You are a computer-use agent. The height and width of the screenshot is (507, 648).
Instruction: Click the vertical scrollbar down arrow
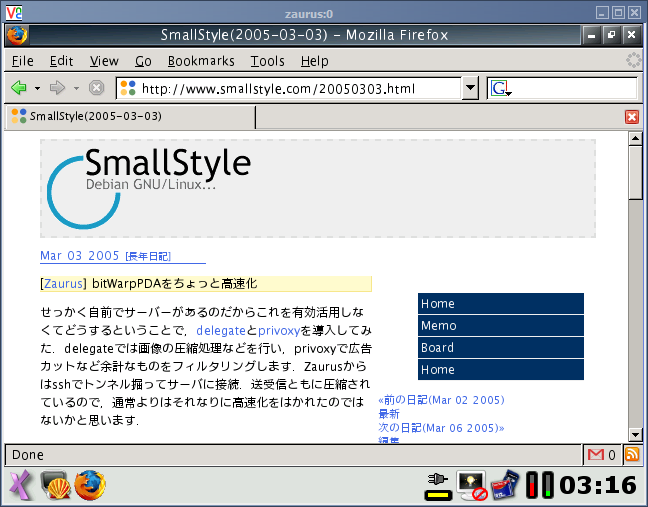click(634, 435)
